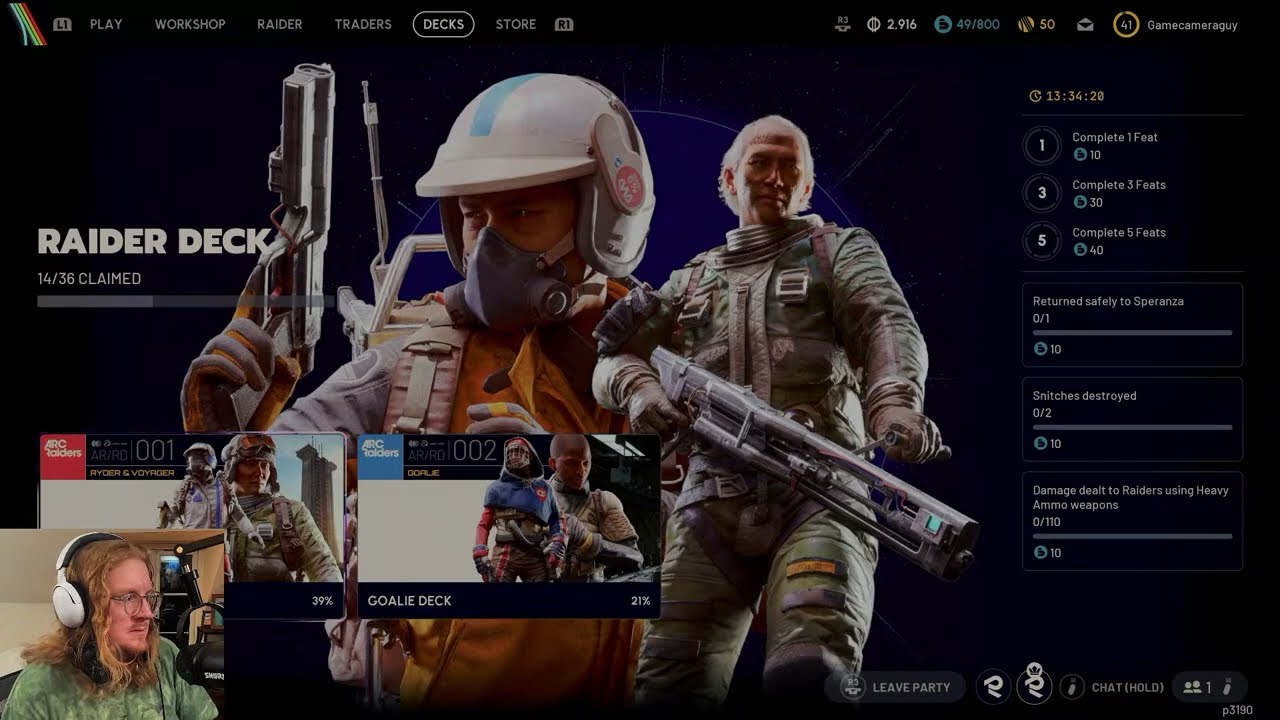Click the coin currency icon beside 2,916
Screen dimensions: 1280x720
(874, 24)
